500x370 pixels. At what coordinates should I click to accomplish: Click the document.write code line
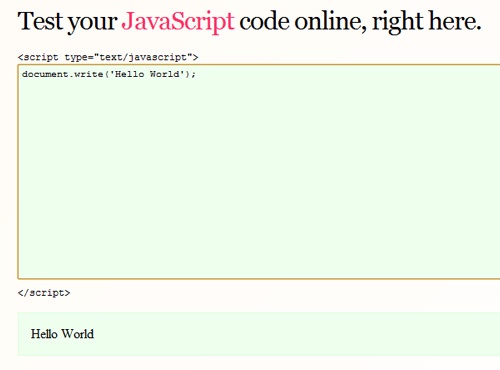(109, 74)
